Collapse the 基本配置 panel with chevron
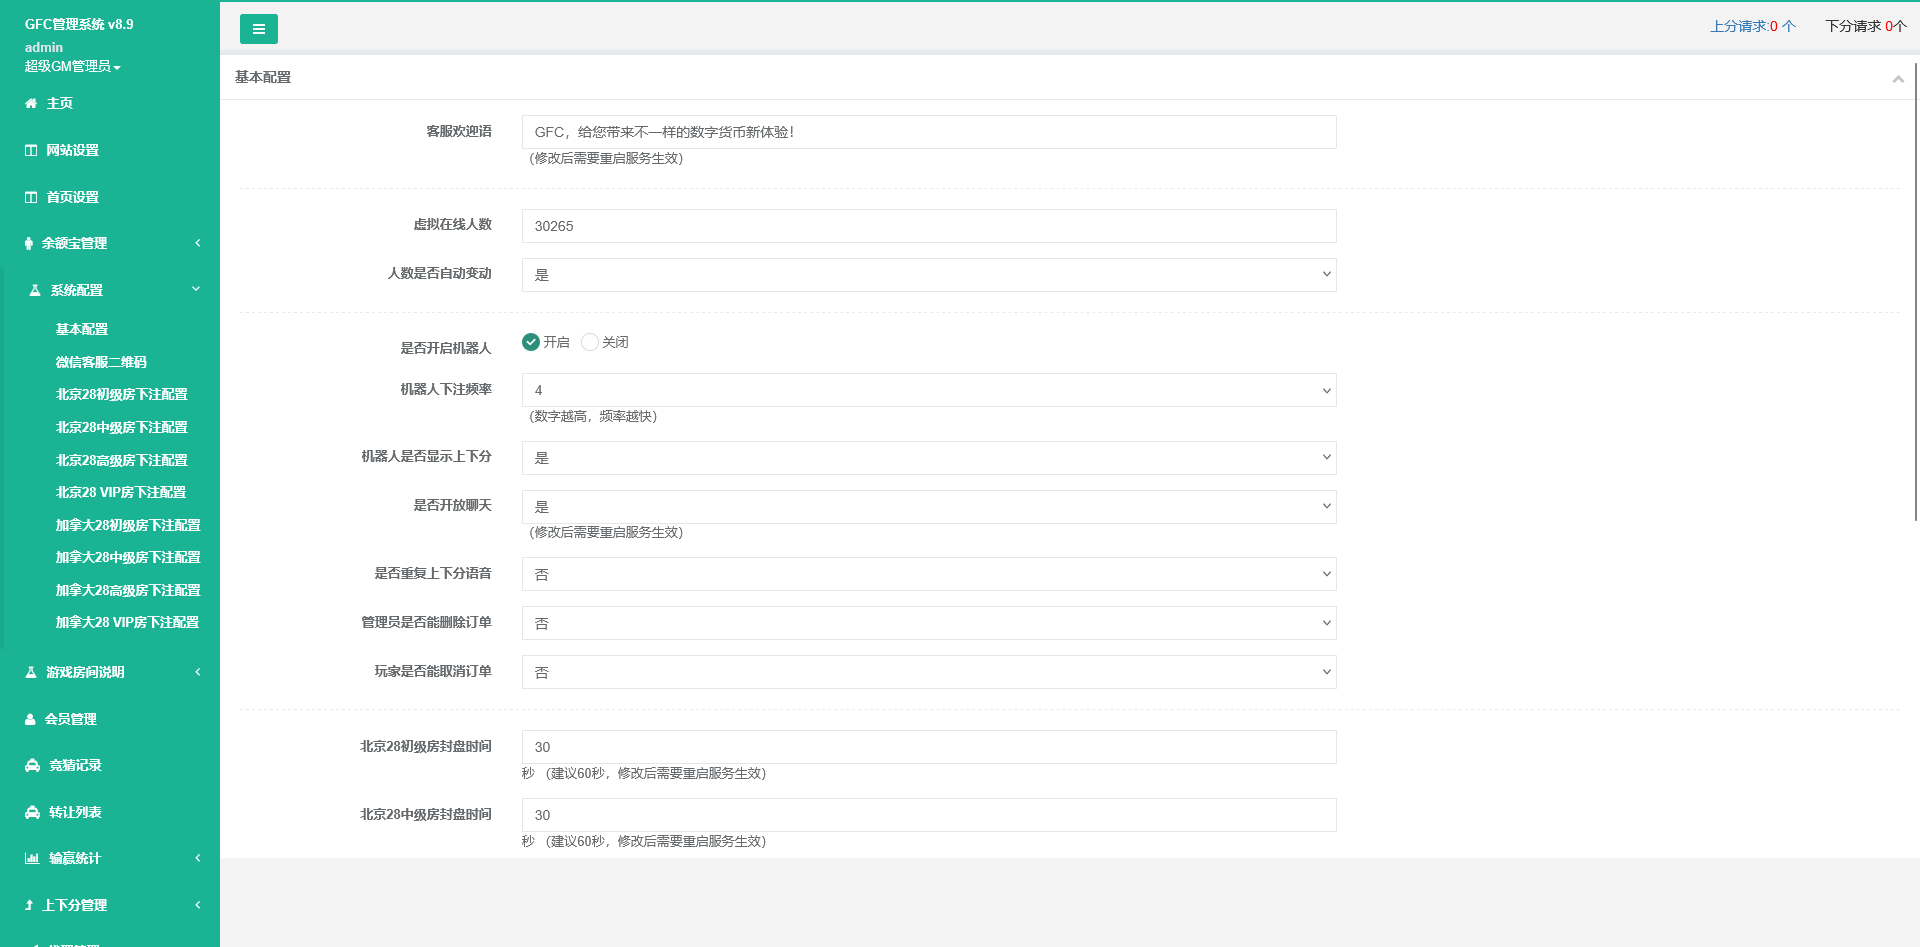The width and height of the screenshot is (1920, 947). pos(1897,79)
